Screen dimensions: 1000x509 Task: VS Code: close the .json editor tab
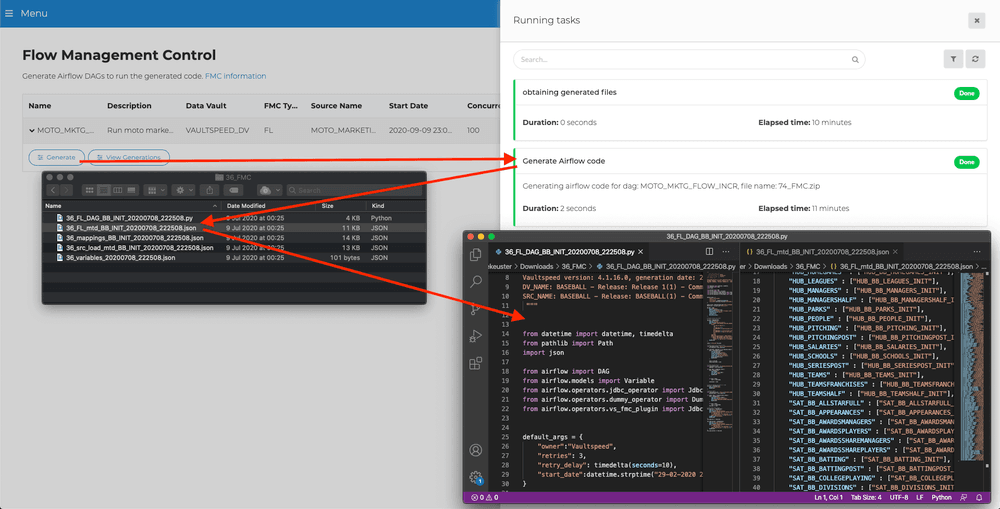tap(895, 252)
